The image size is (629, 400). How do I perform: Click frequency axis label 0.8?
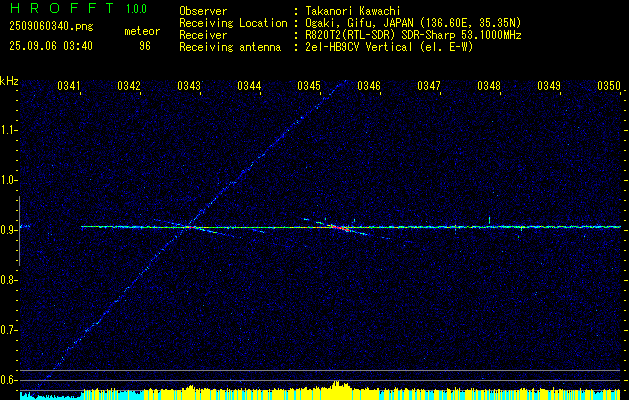[8, 280]
